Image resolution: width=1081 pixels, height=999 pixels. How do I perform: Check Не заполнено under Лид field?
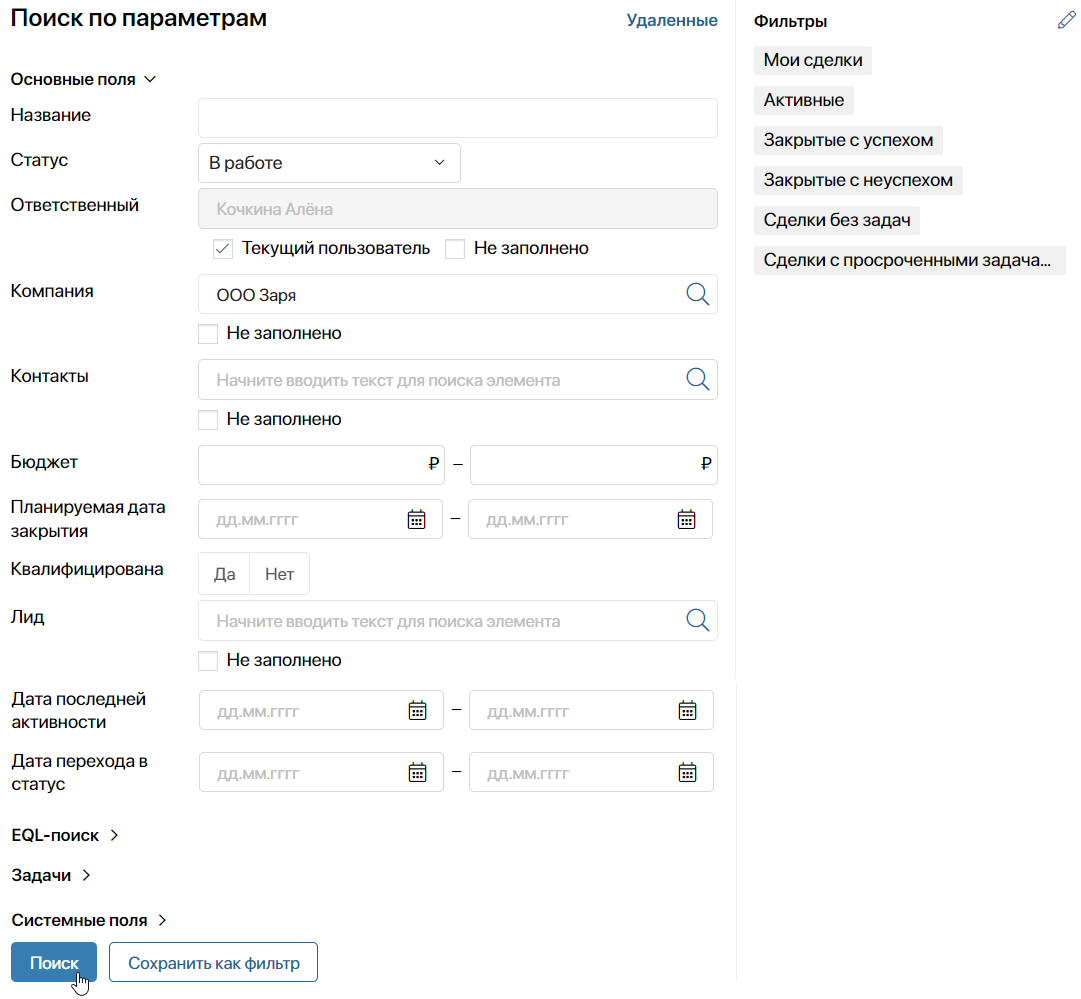click(x=208, y=660)
